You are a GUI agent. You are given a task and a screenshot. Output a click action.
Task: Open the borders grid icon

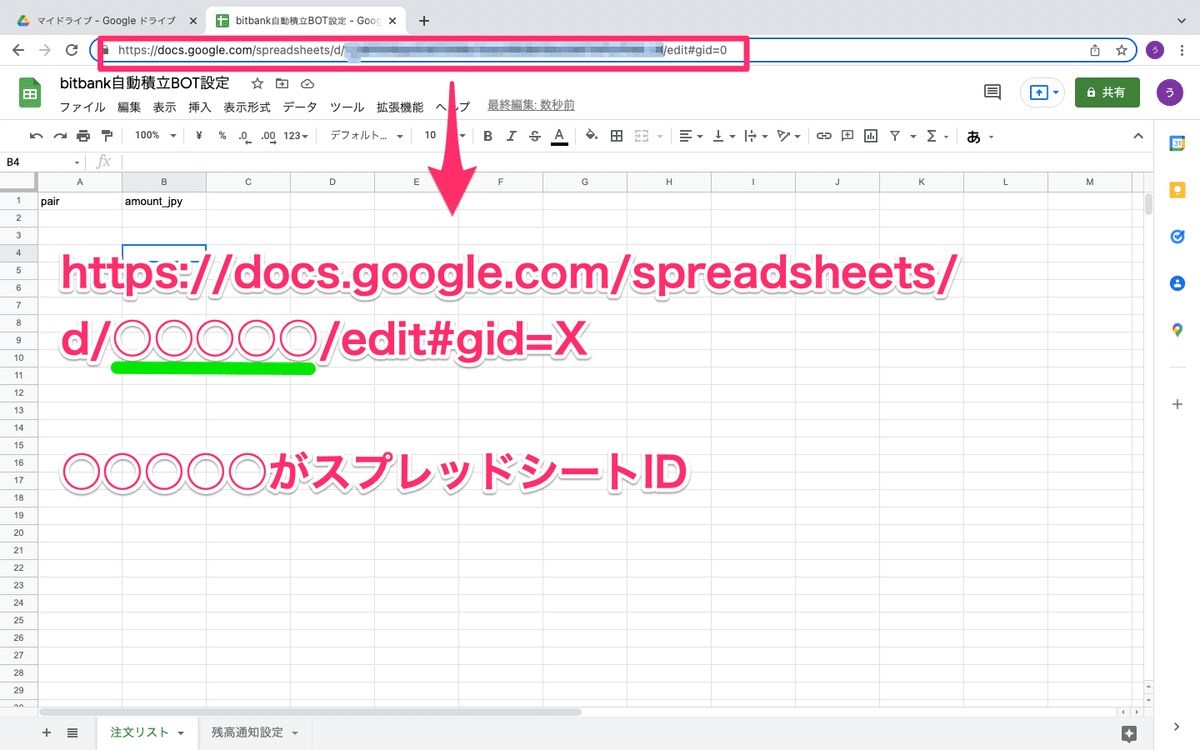pos(617,136)
